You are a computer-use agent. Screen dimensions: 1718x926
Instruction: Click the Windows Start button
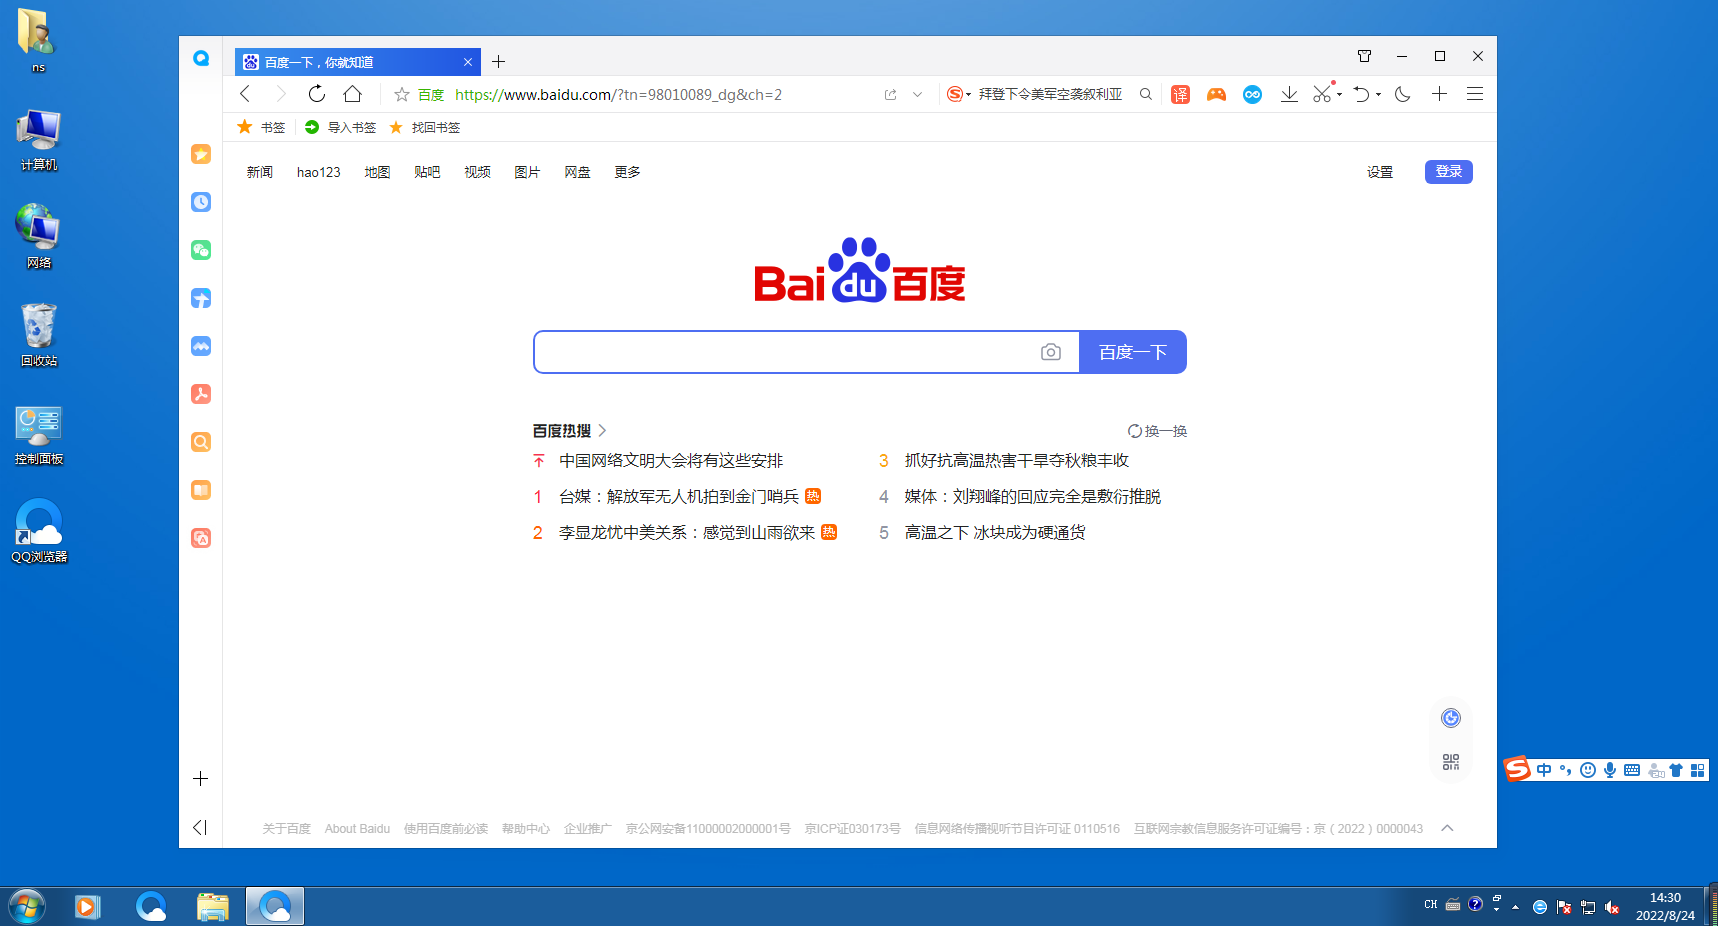coord(27,907)
